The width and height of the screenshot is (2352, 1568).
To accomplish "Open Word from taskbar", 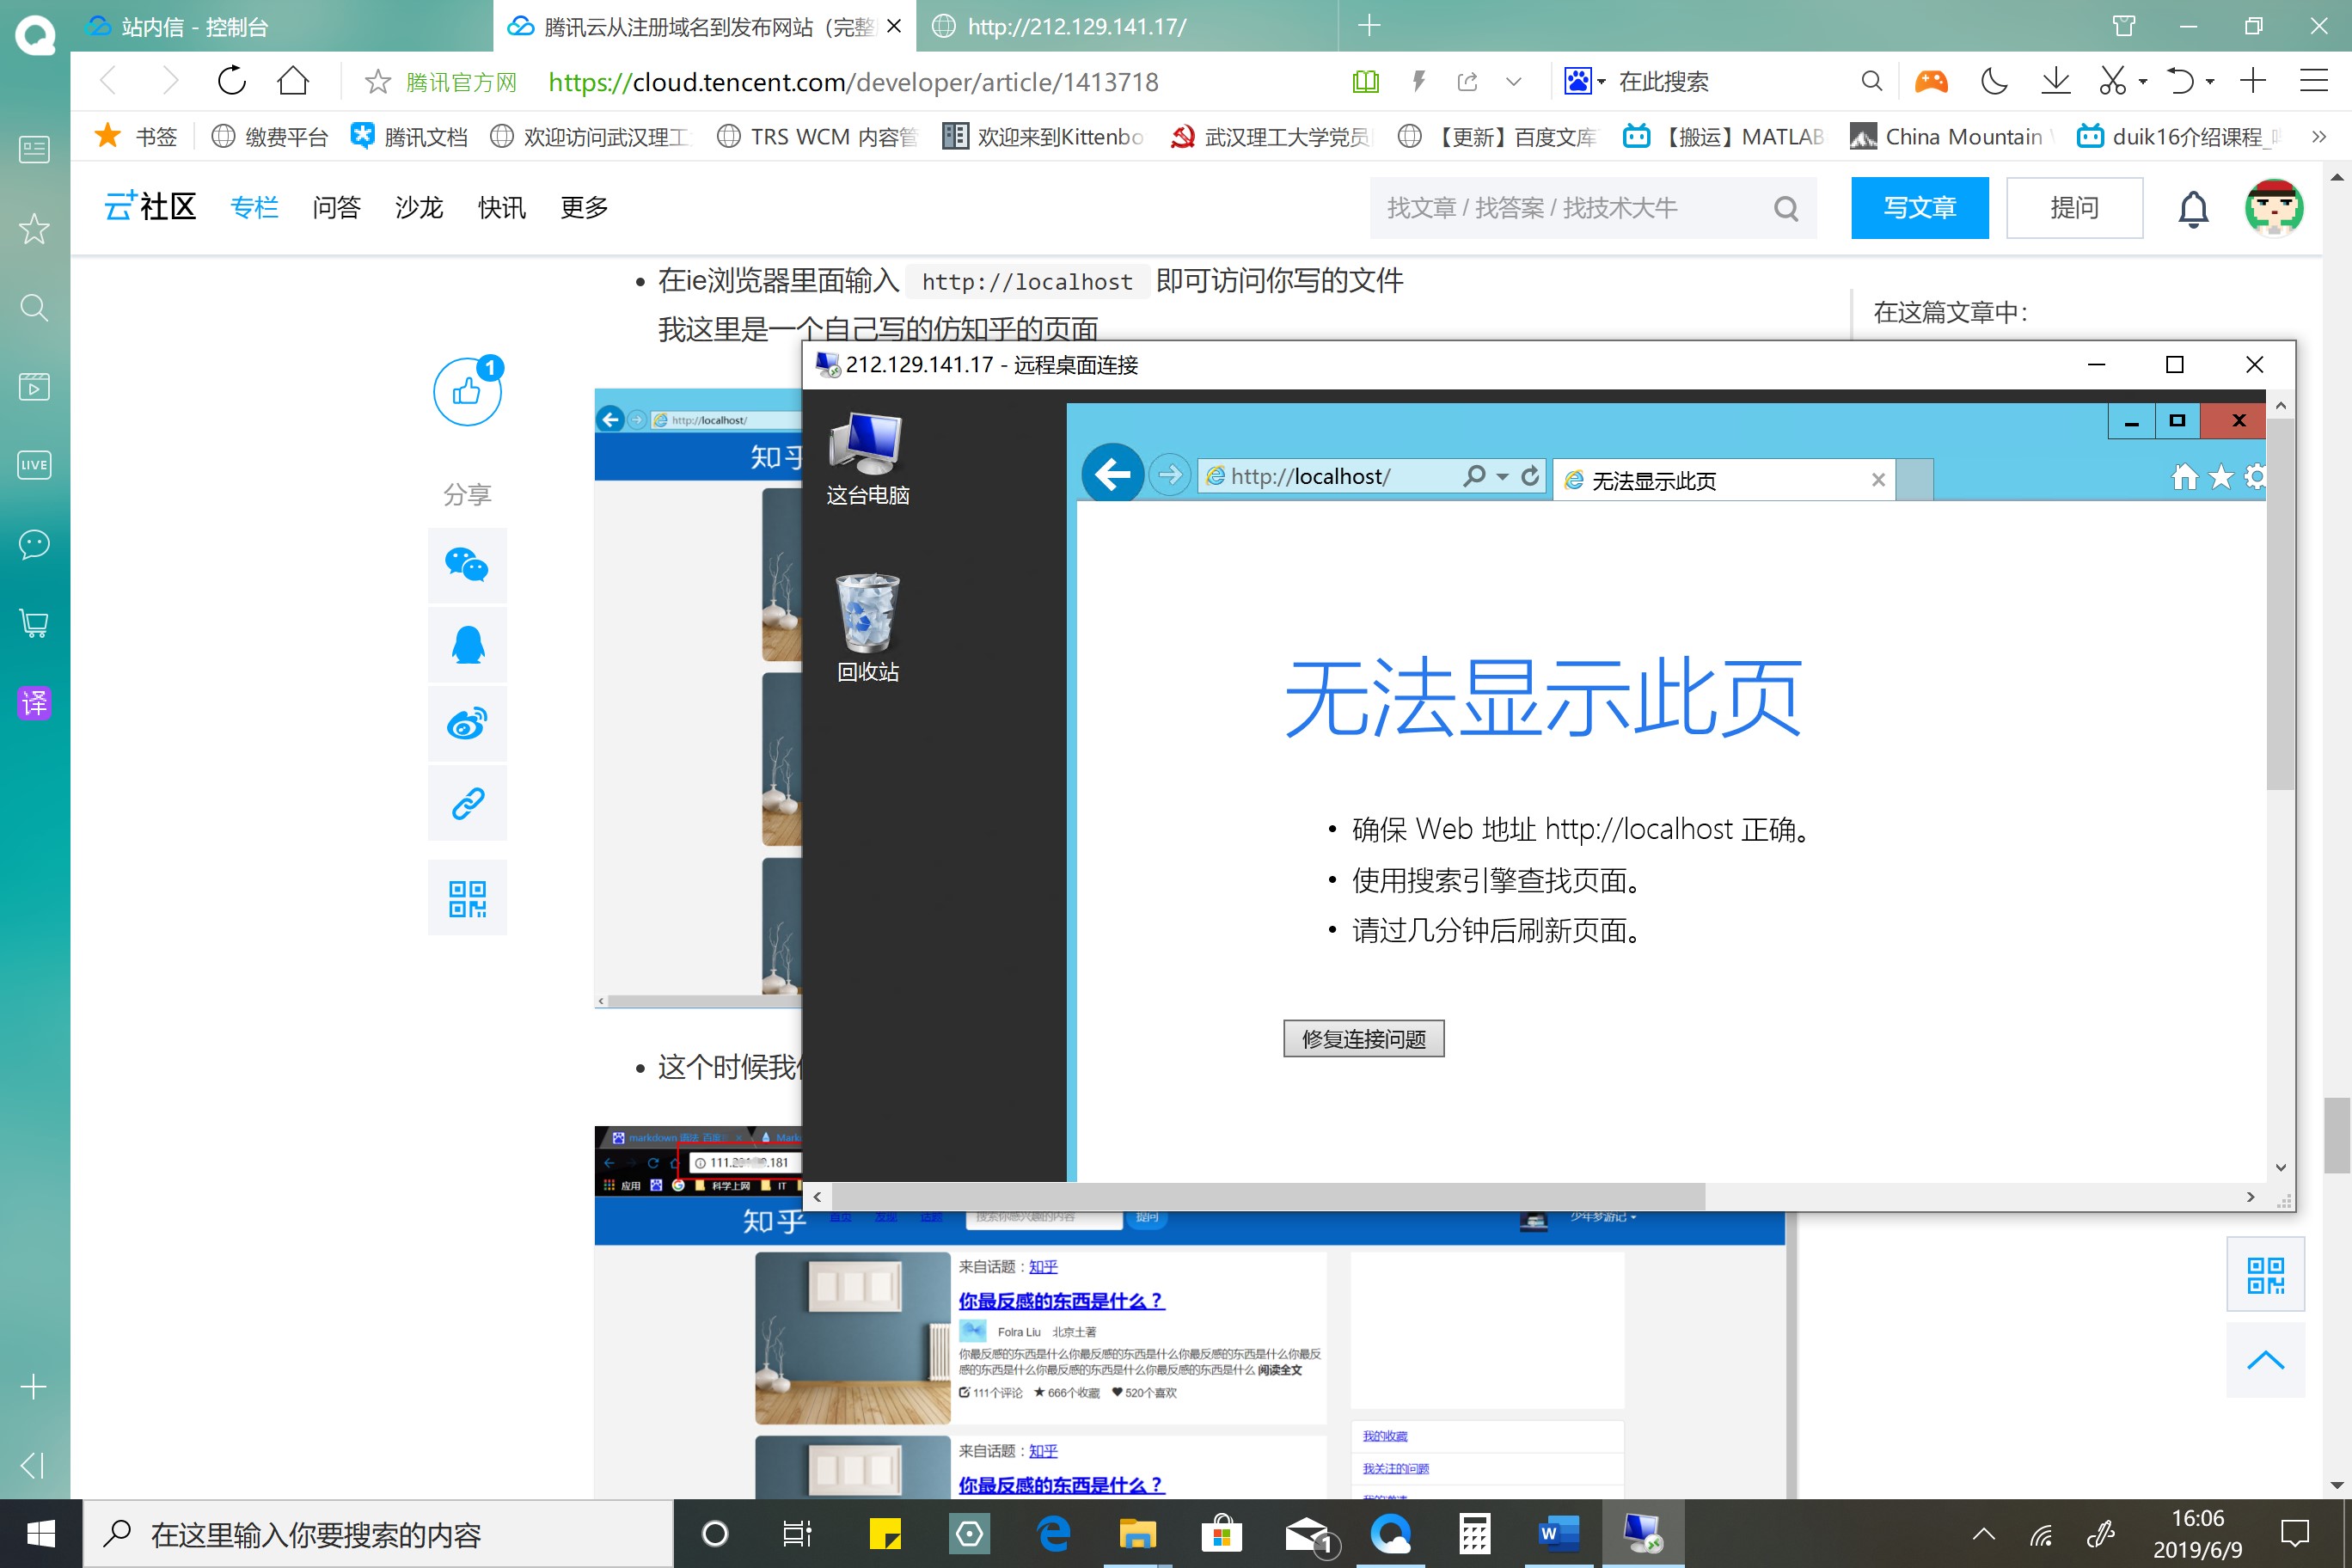I will pyautogui.click(x=1559, y=1533).
